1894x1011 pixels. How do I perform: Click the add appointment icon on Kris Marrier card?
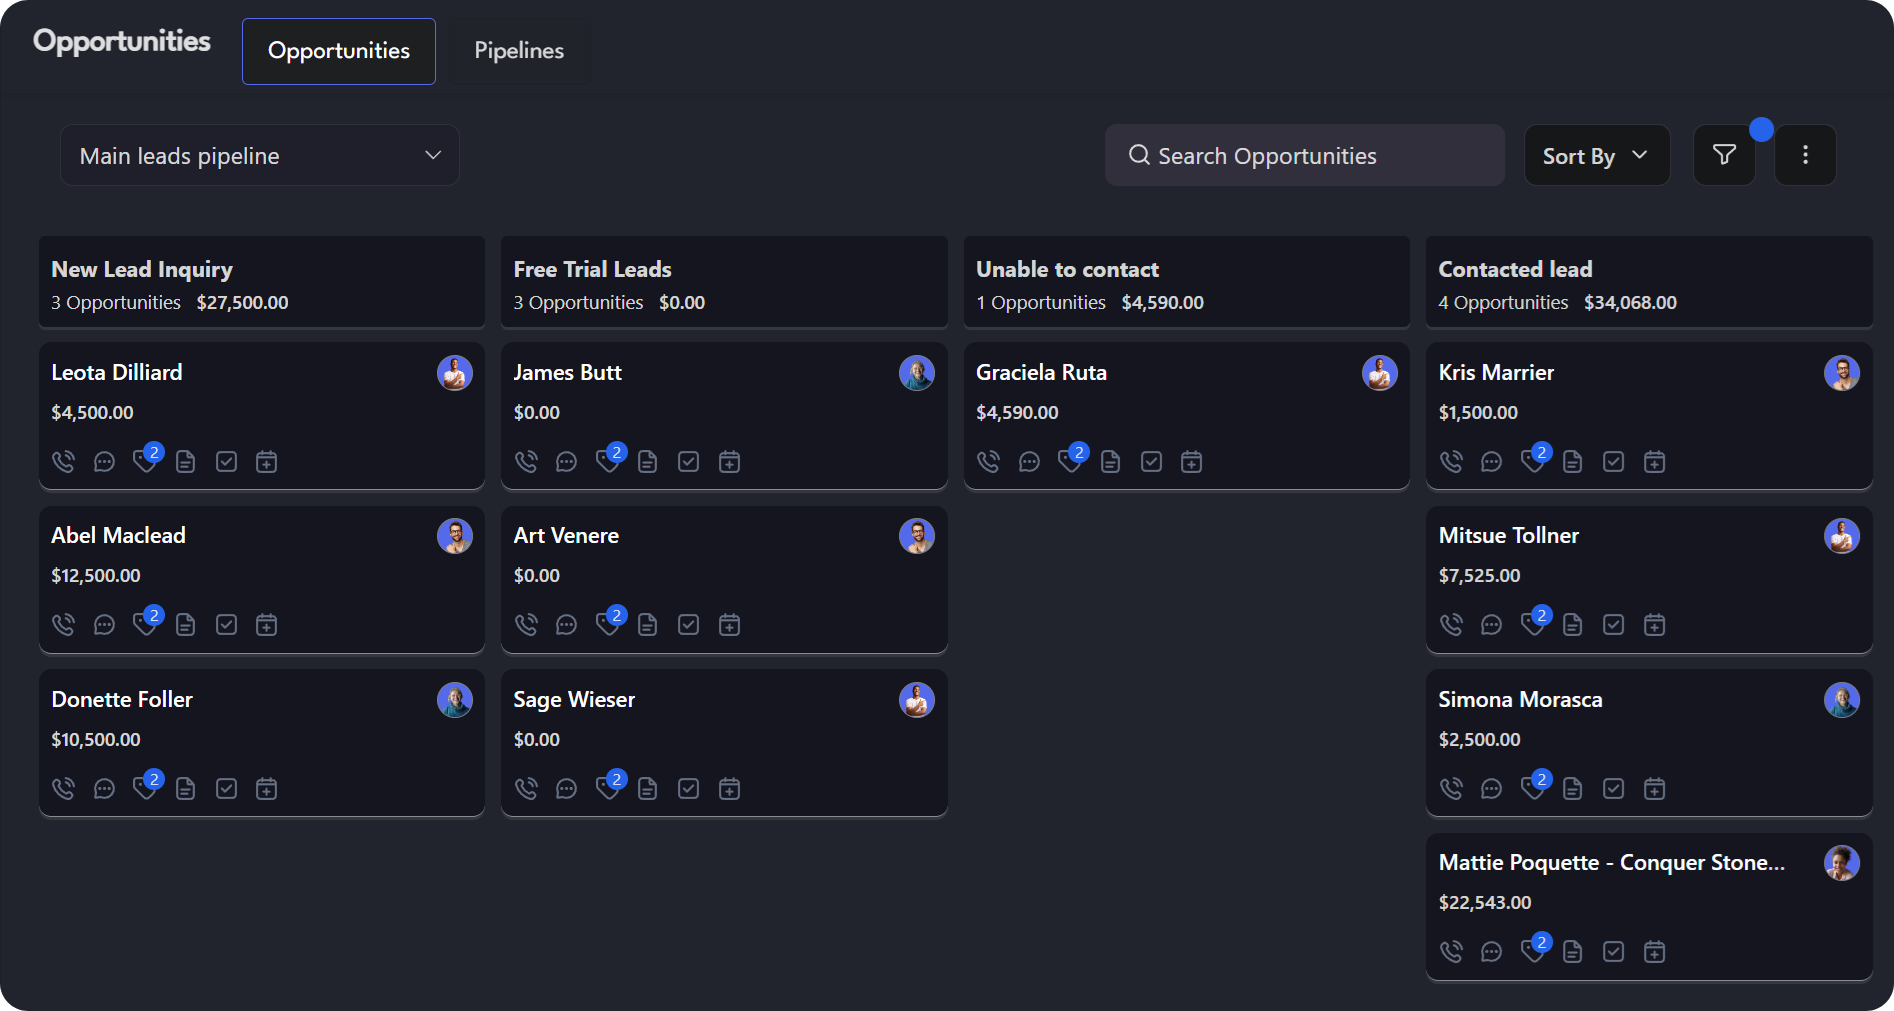[1654, 461]
